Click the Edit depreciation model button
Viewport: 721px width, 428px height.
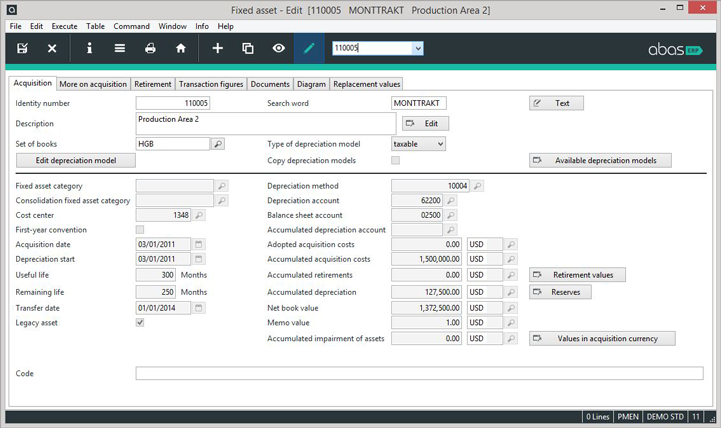coord(76,160)
